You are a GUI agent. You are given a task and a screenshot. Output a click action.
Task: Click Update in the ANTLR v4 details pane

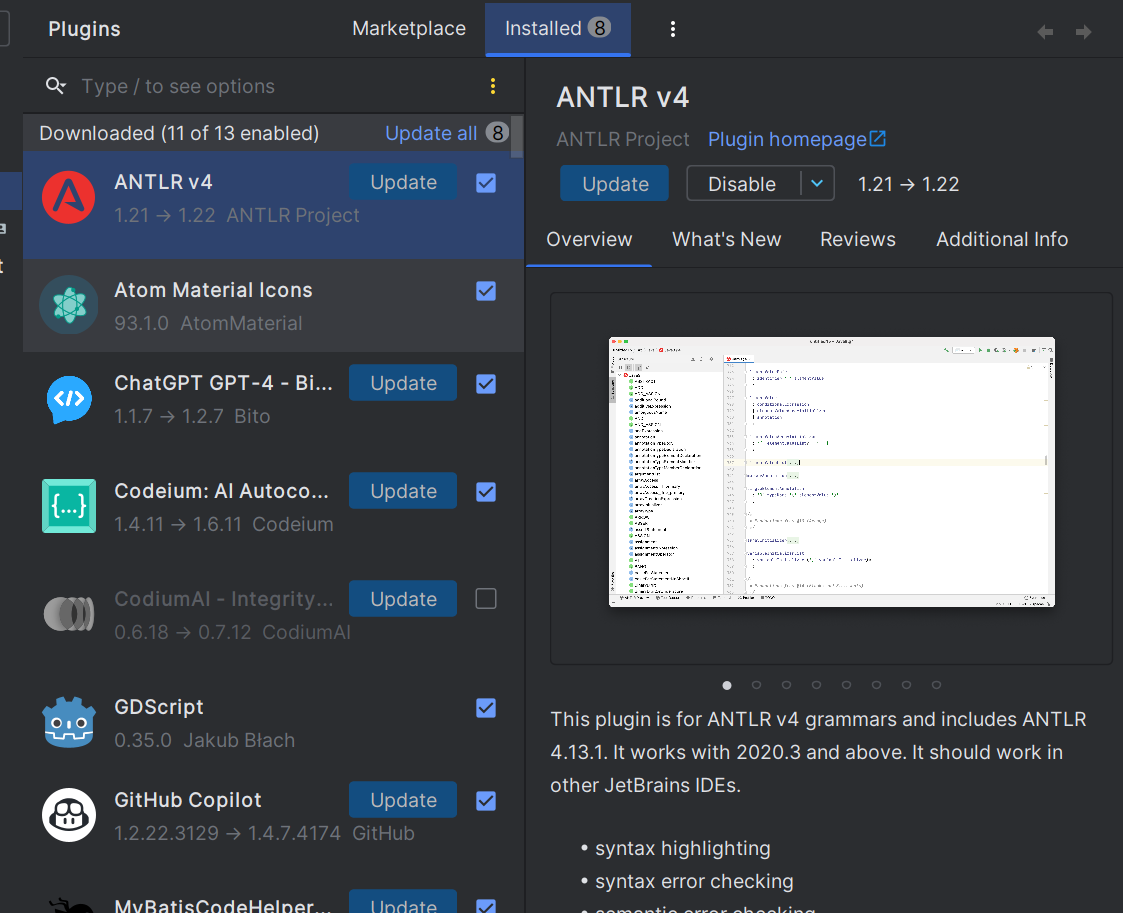(x=614, y=184)
